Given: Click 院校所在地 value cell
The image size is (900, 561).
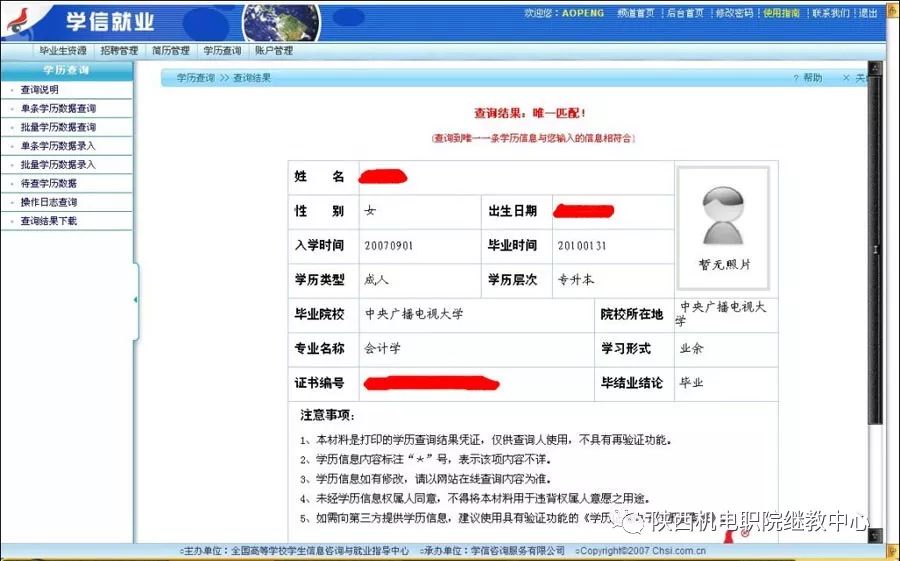Looking at the screenshot, I should pyautogui.click(x=726, y=314).
